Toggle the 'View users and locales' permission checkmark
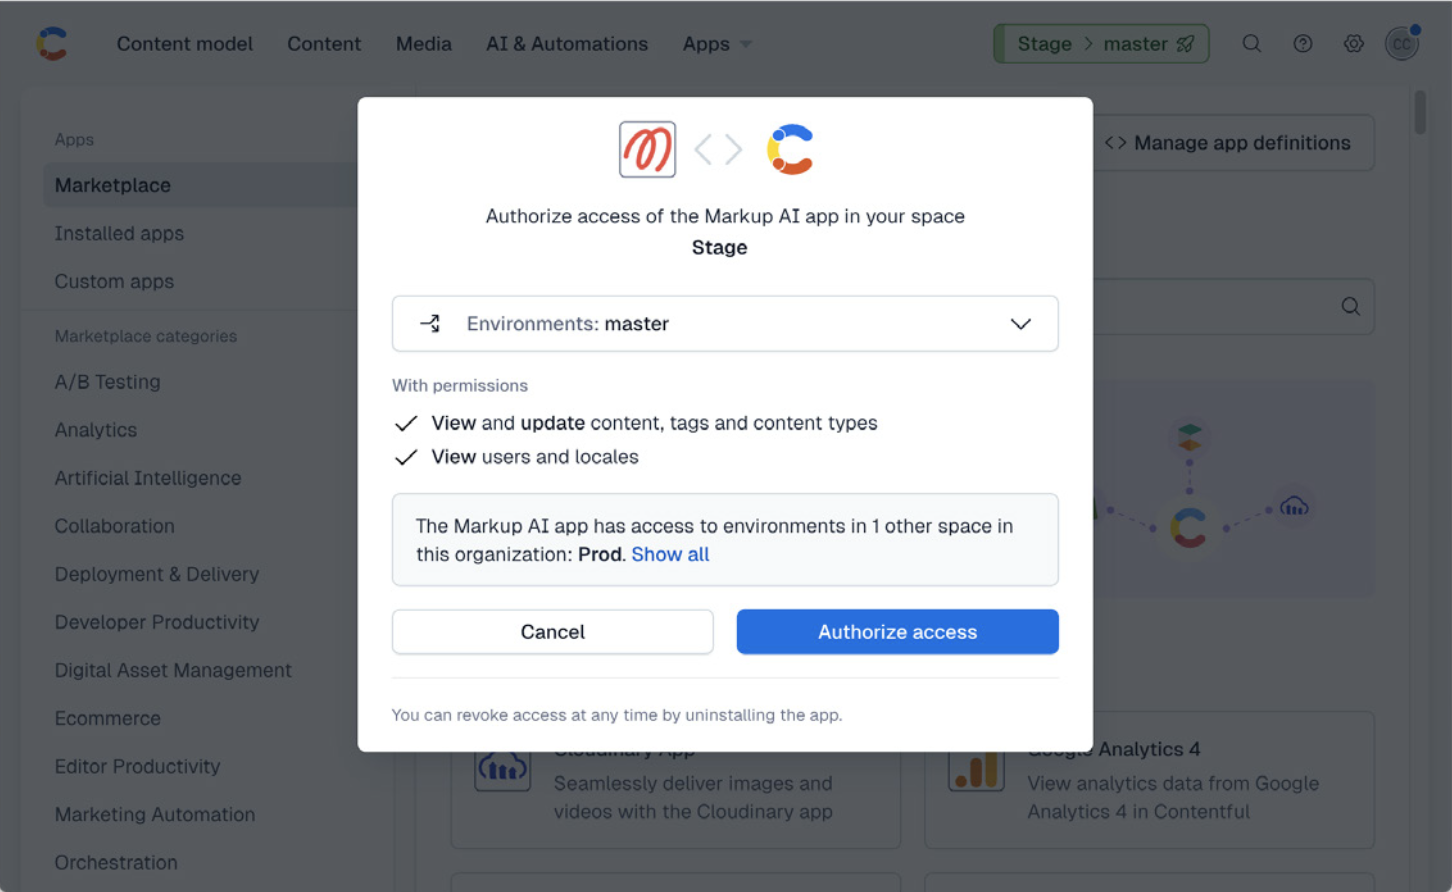 (406, 457)
